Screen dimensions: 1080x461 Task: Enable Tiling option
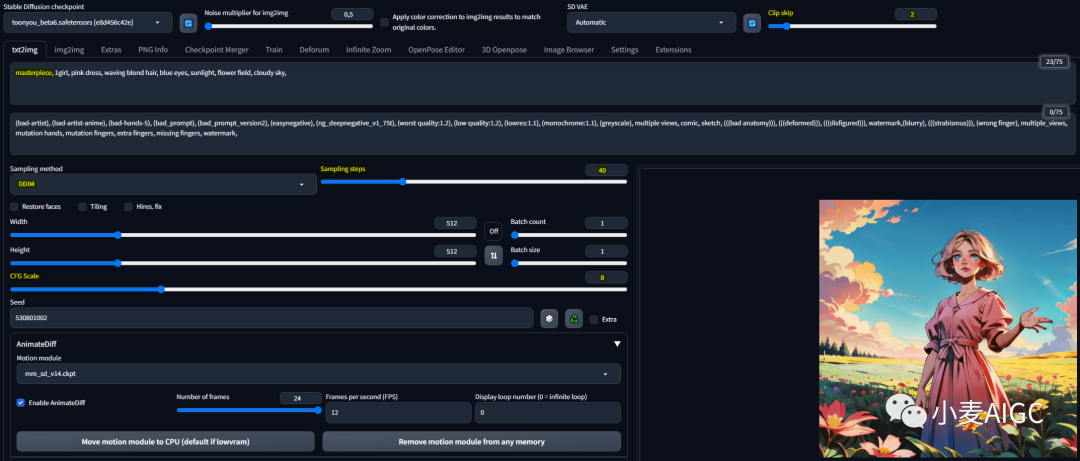coord(83,207)
